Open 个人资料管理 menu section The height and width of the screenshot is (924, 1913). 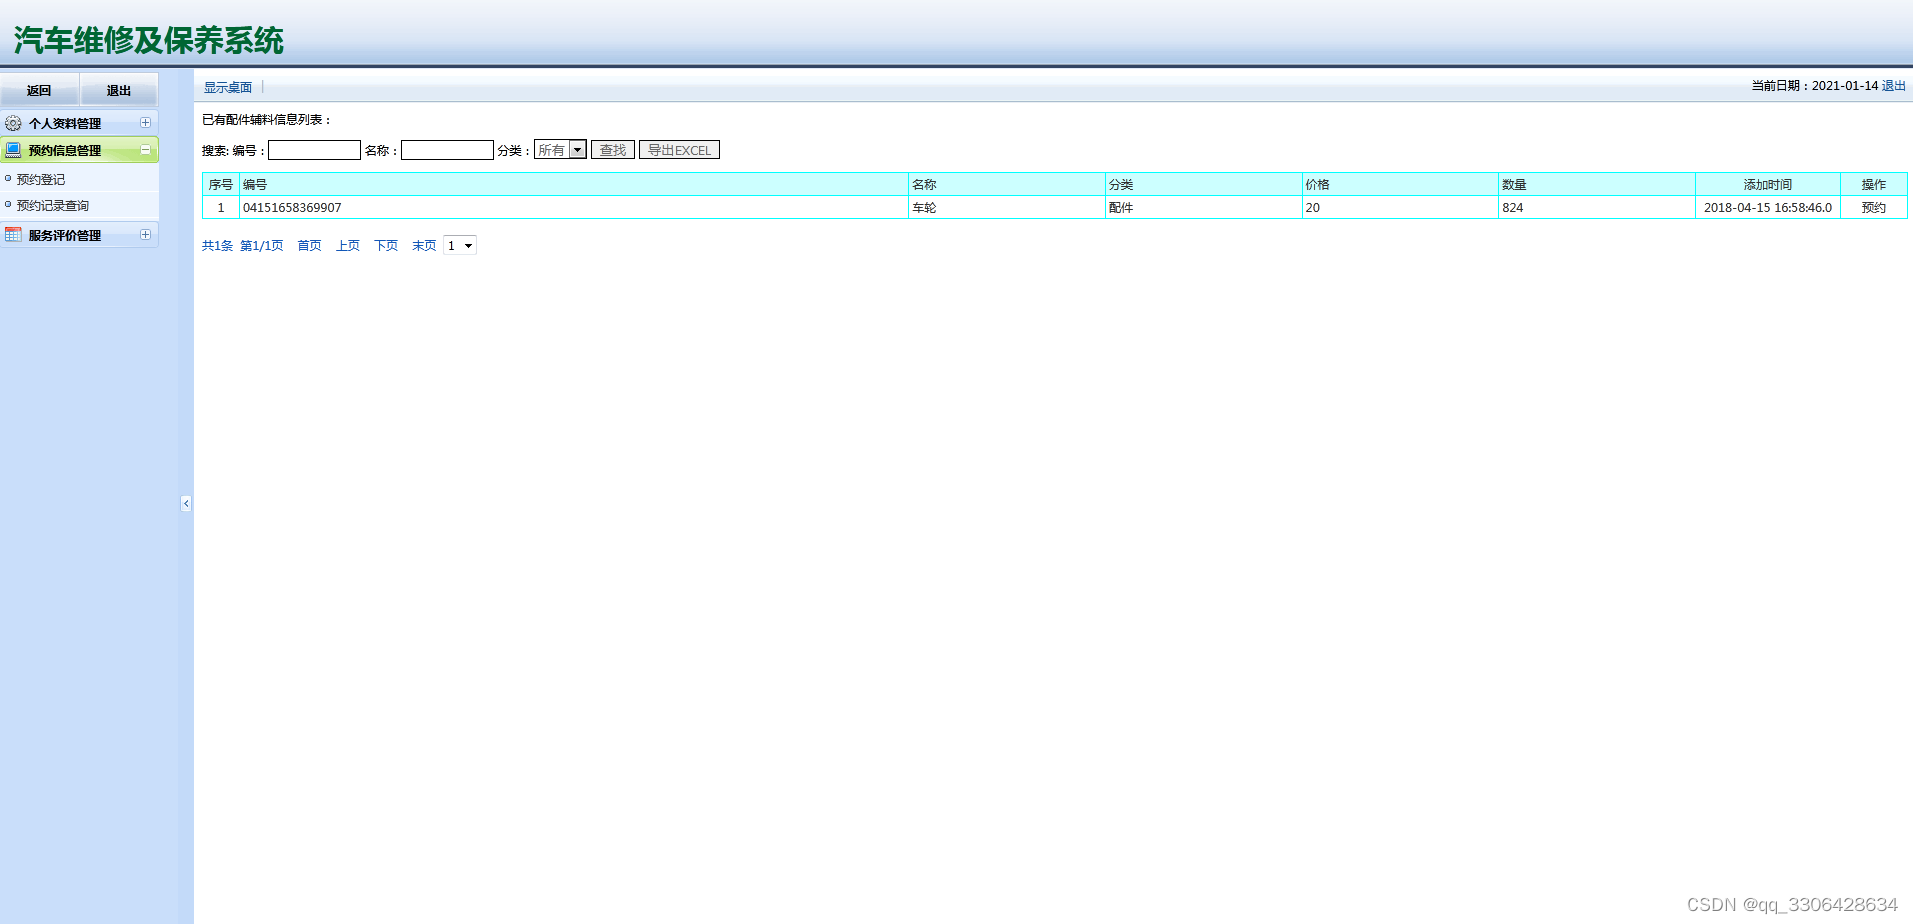tap(79, 123)
